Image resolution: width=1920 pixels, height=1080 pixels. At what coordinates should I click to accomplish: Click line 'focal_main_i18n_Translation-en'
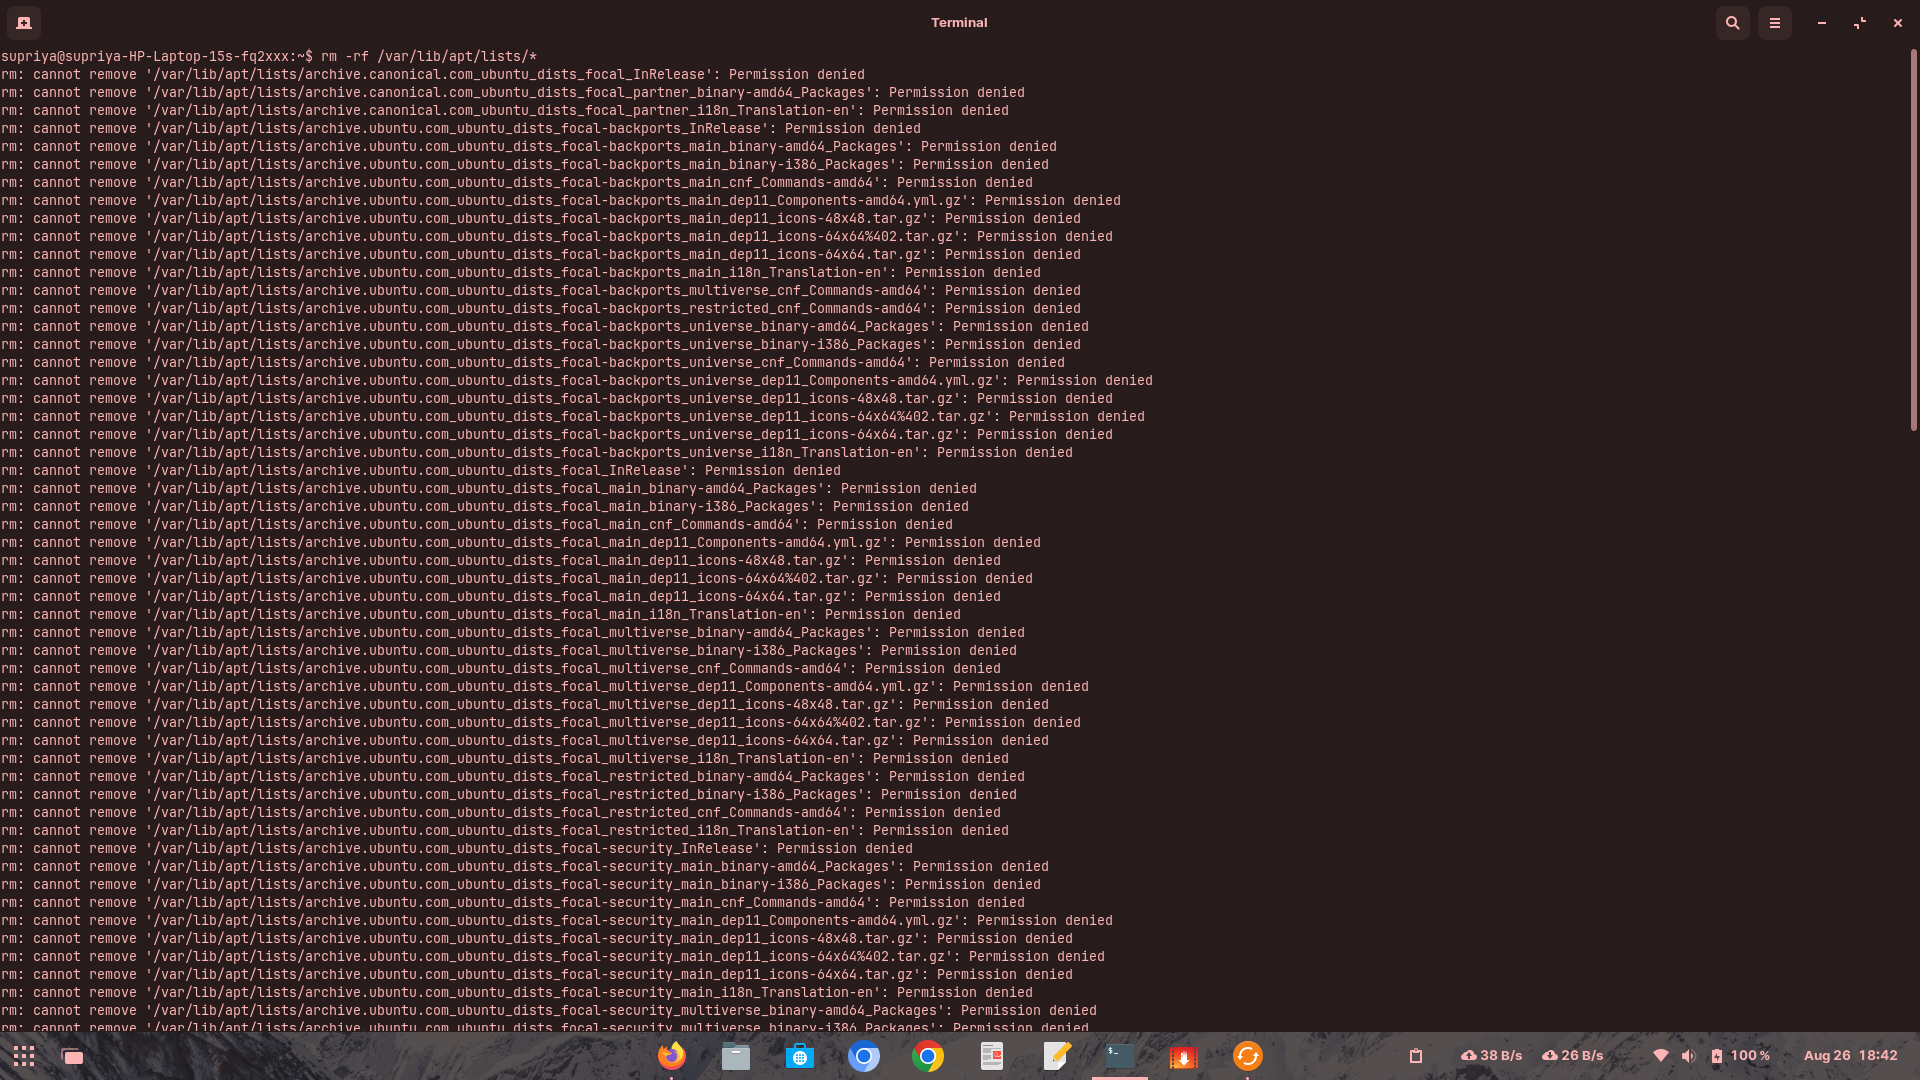tap(481, 614)
